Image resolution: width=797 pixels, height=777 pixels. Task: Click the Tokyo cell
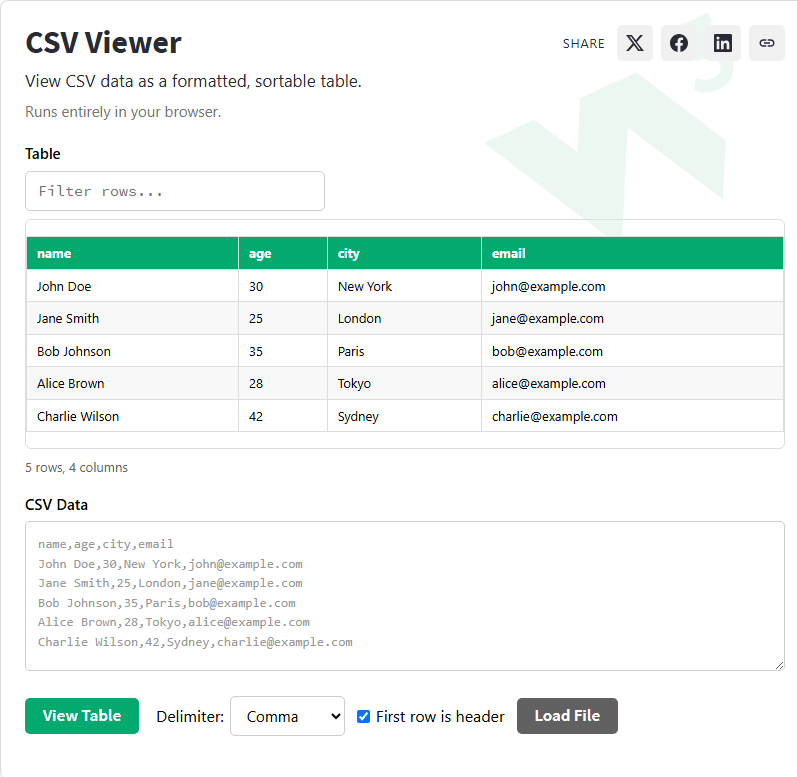pos(405,384)
